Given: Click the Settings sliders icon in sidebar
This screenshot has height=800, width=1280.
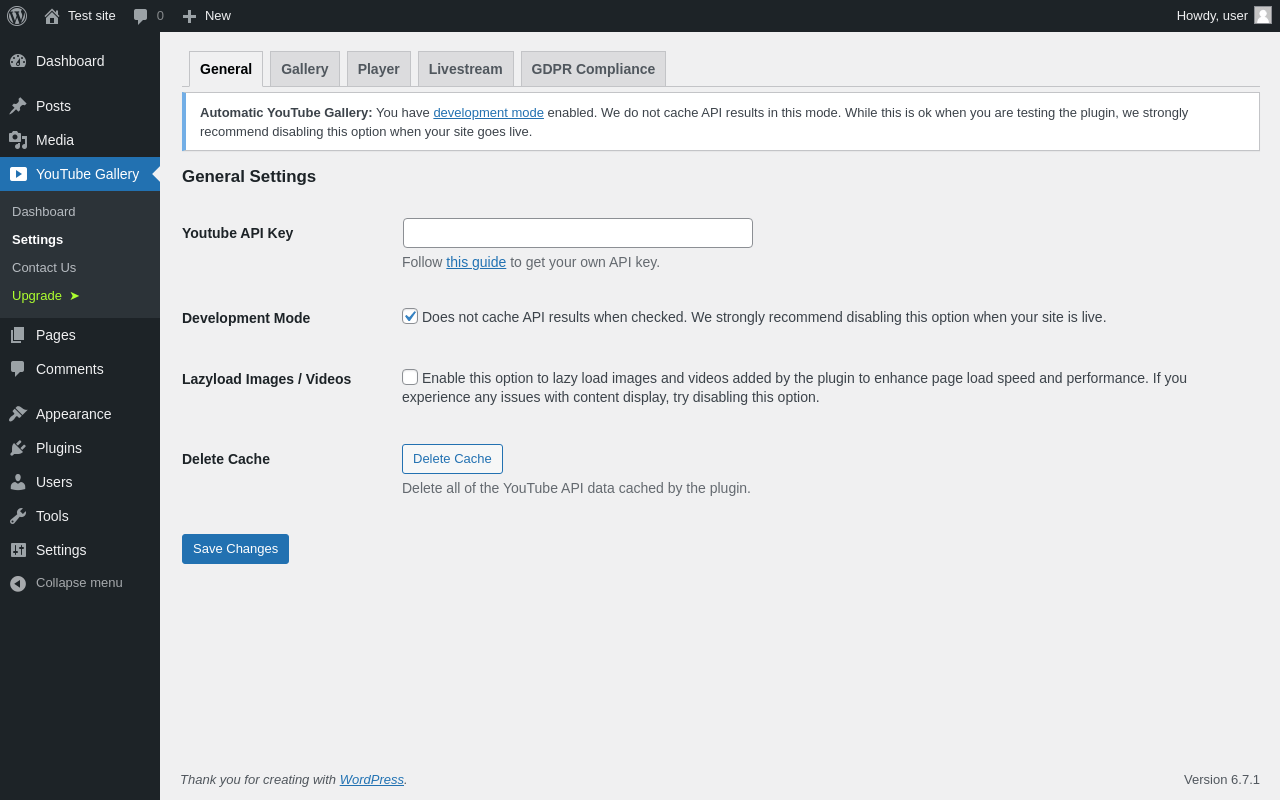Looking at the screenshot, I should (x=18, y=550).
